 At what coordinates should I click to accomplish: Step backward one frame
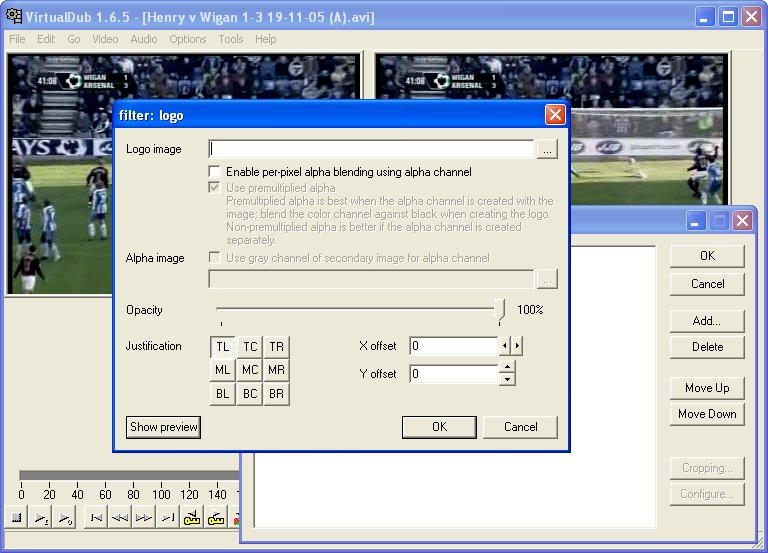coord(120,517)
